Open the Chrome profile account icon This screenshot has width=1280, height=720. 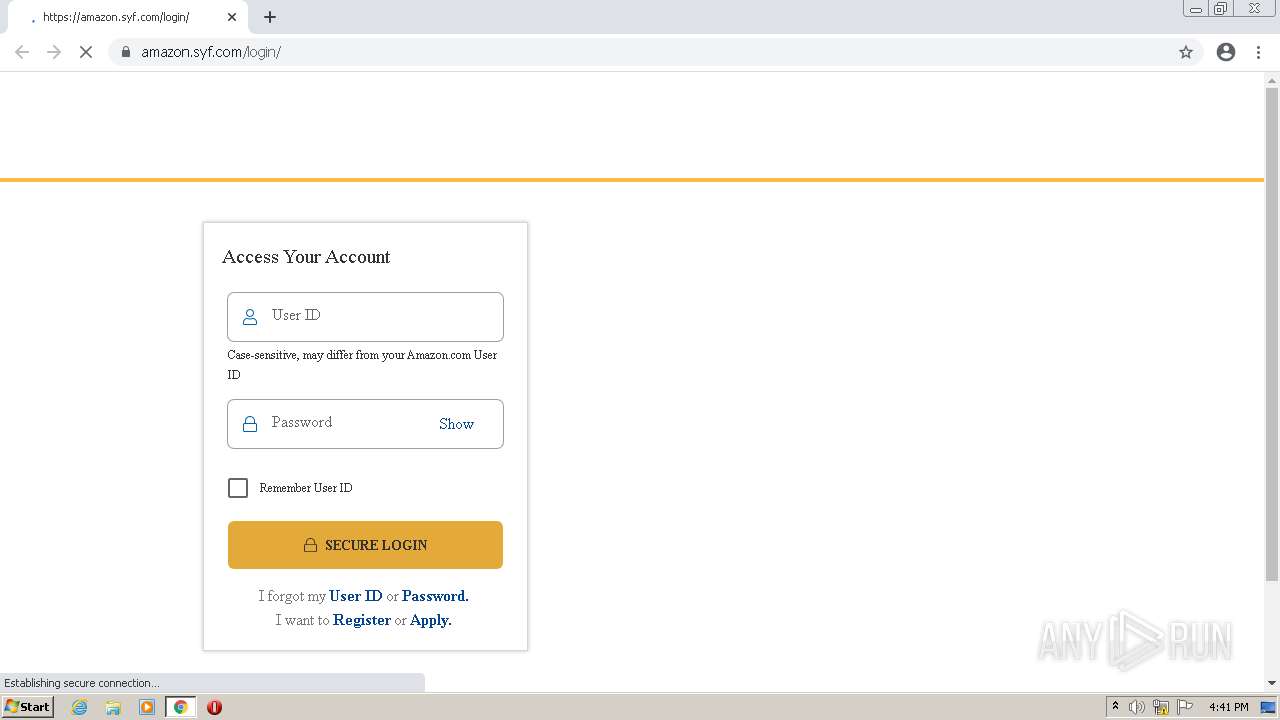coord(1226,52)
